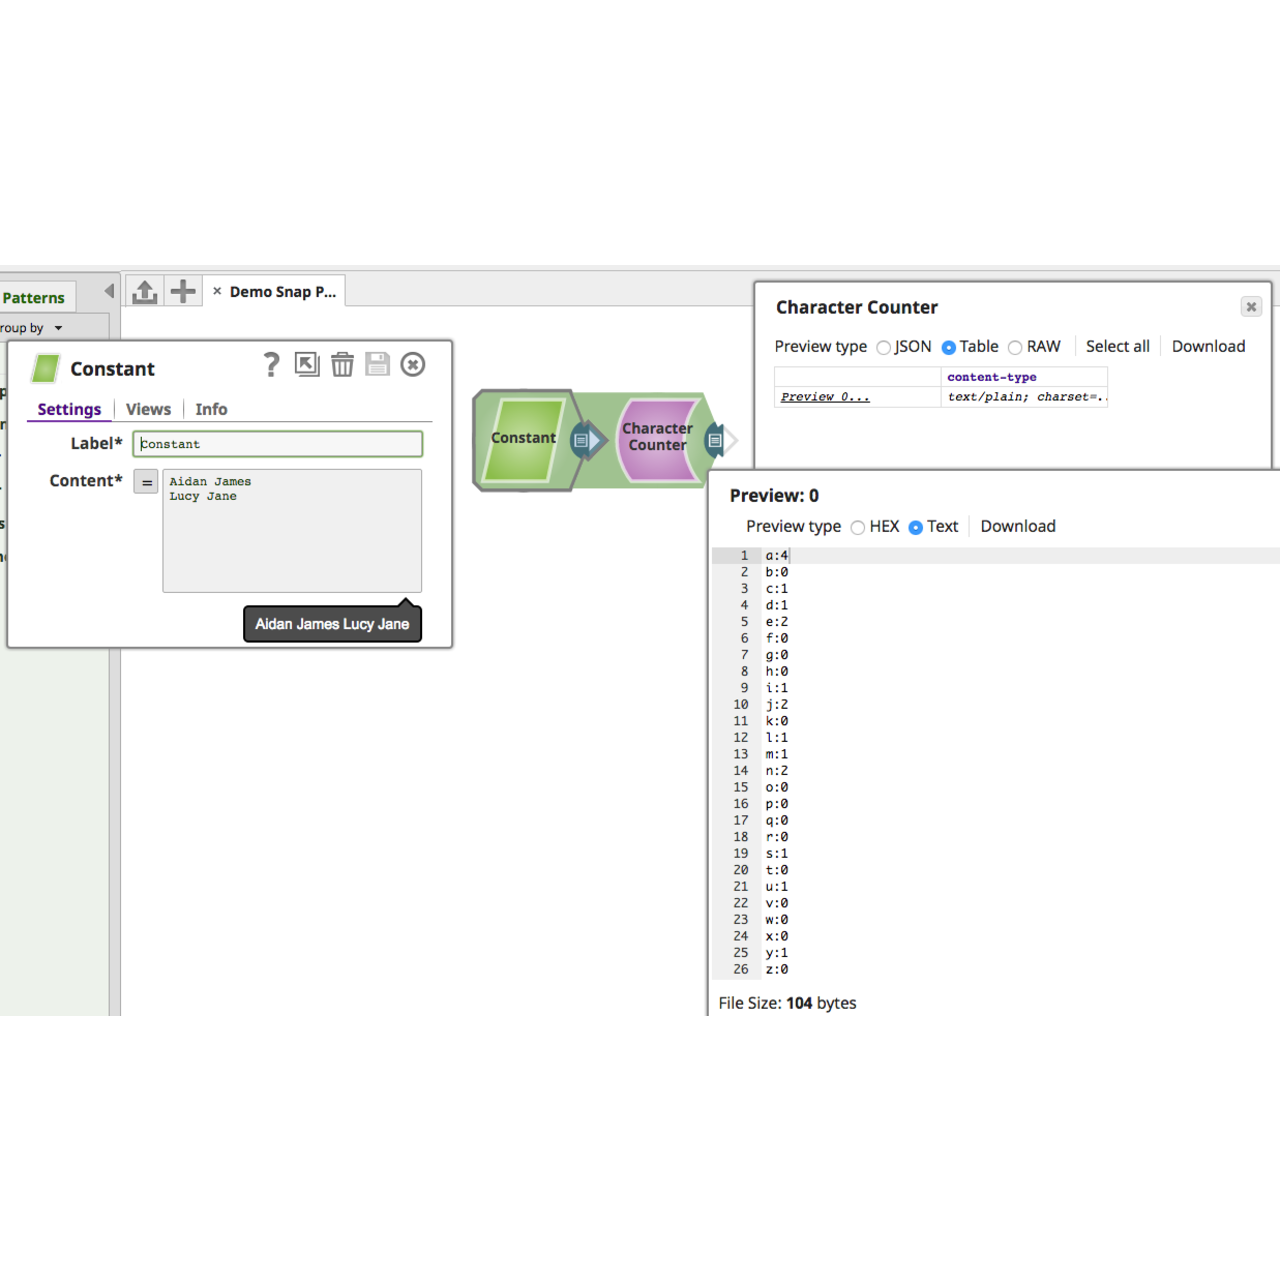Click inside the Label input field
Viewport: 1280px width, 1280px height.
click(277, 444)
